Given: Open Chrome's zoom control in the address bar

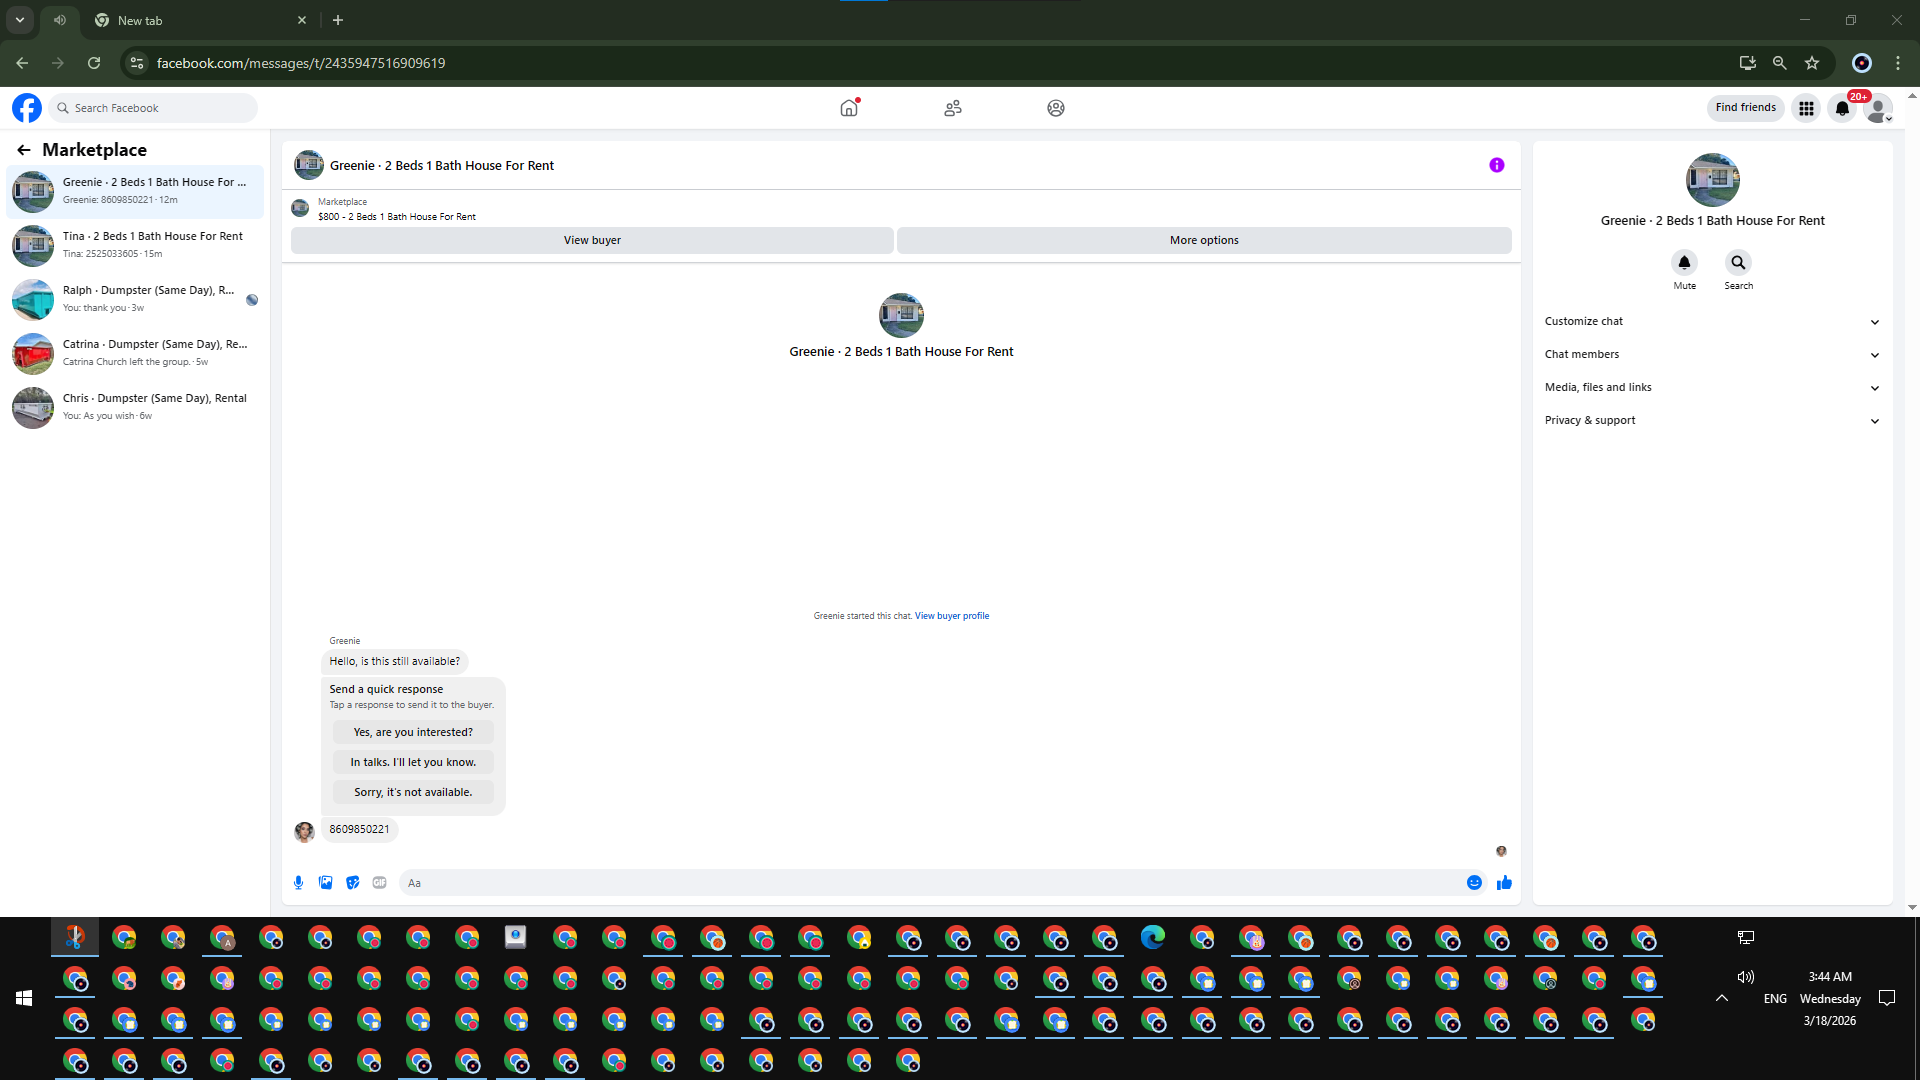Looking at the screenshot, I should tap(1780, 63).
